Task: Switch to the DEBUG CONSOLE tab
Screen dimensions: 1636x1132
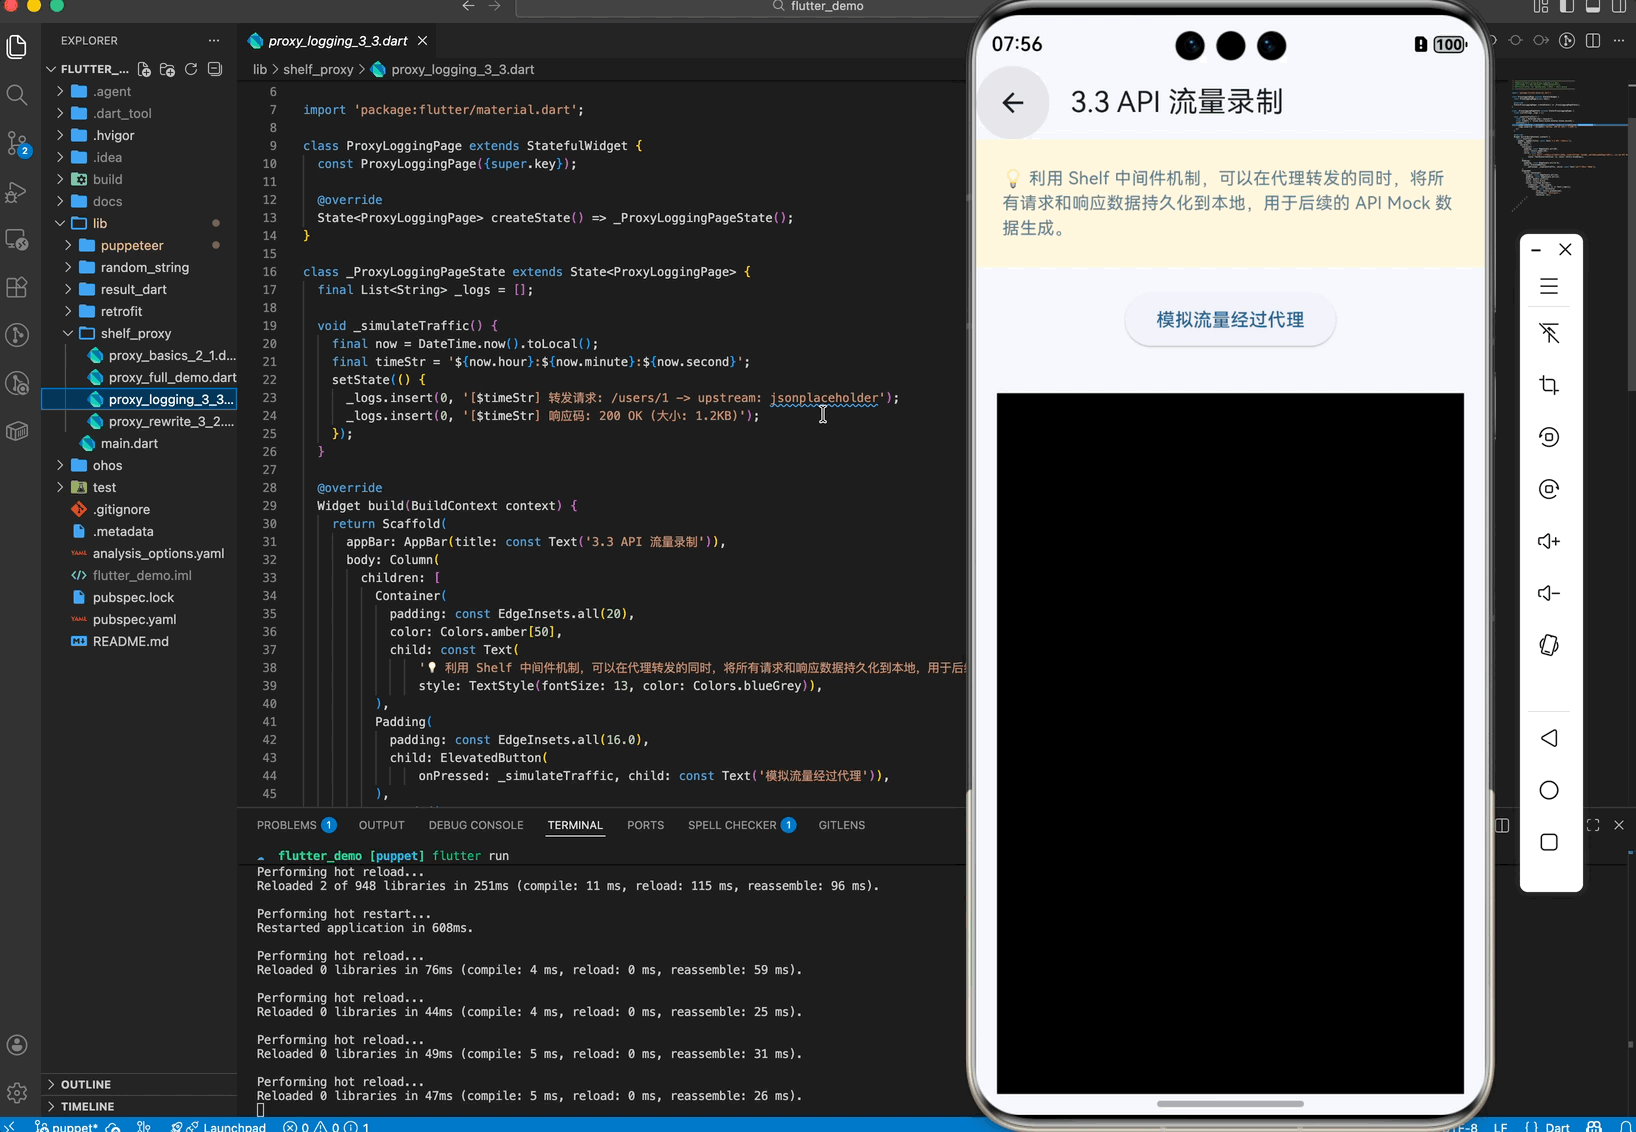Action: [x=476, y=825]
